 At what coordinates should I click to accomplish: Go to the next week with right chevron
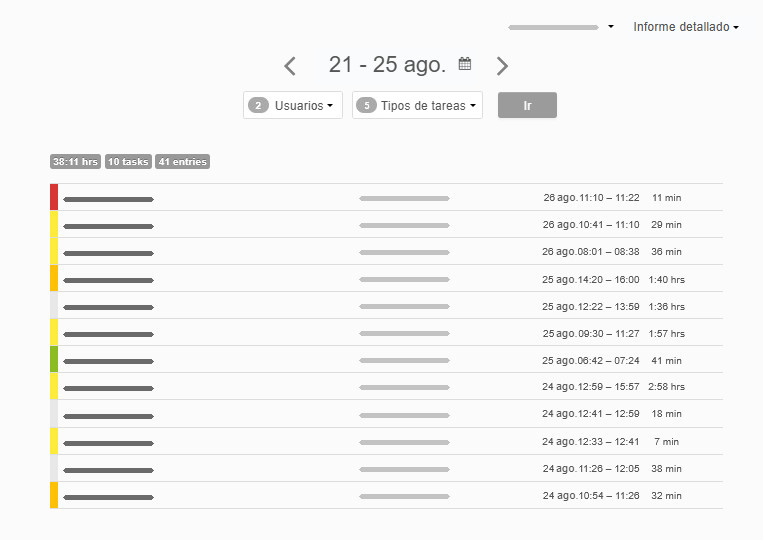coord(502,66)
